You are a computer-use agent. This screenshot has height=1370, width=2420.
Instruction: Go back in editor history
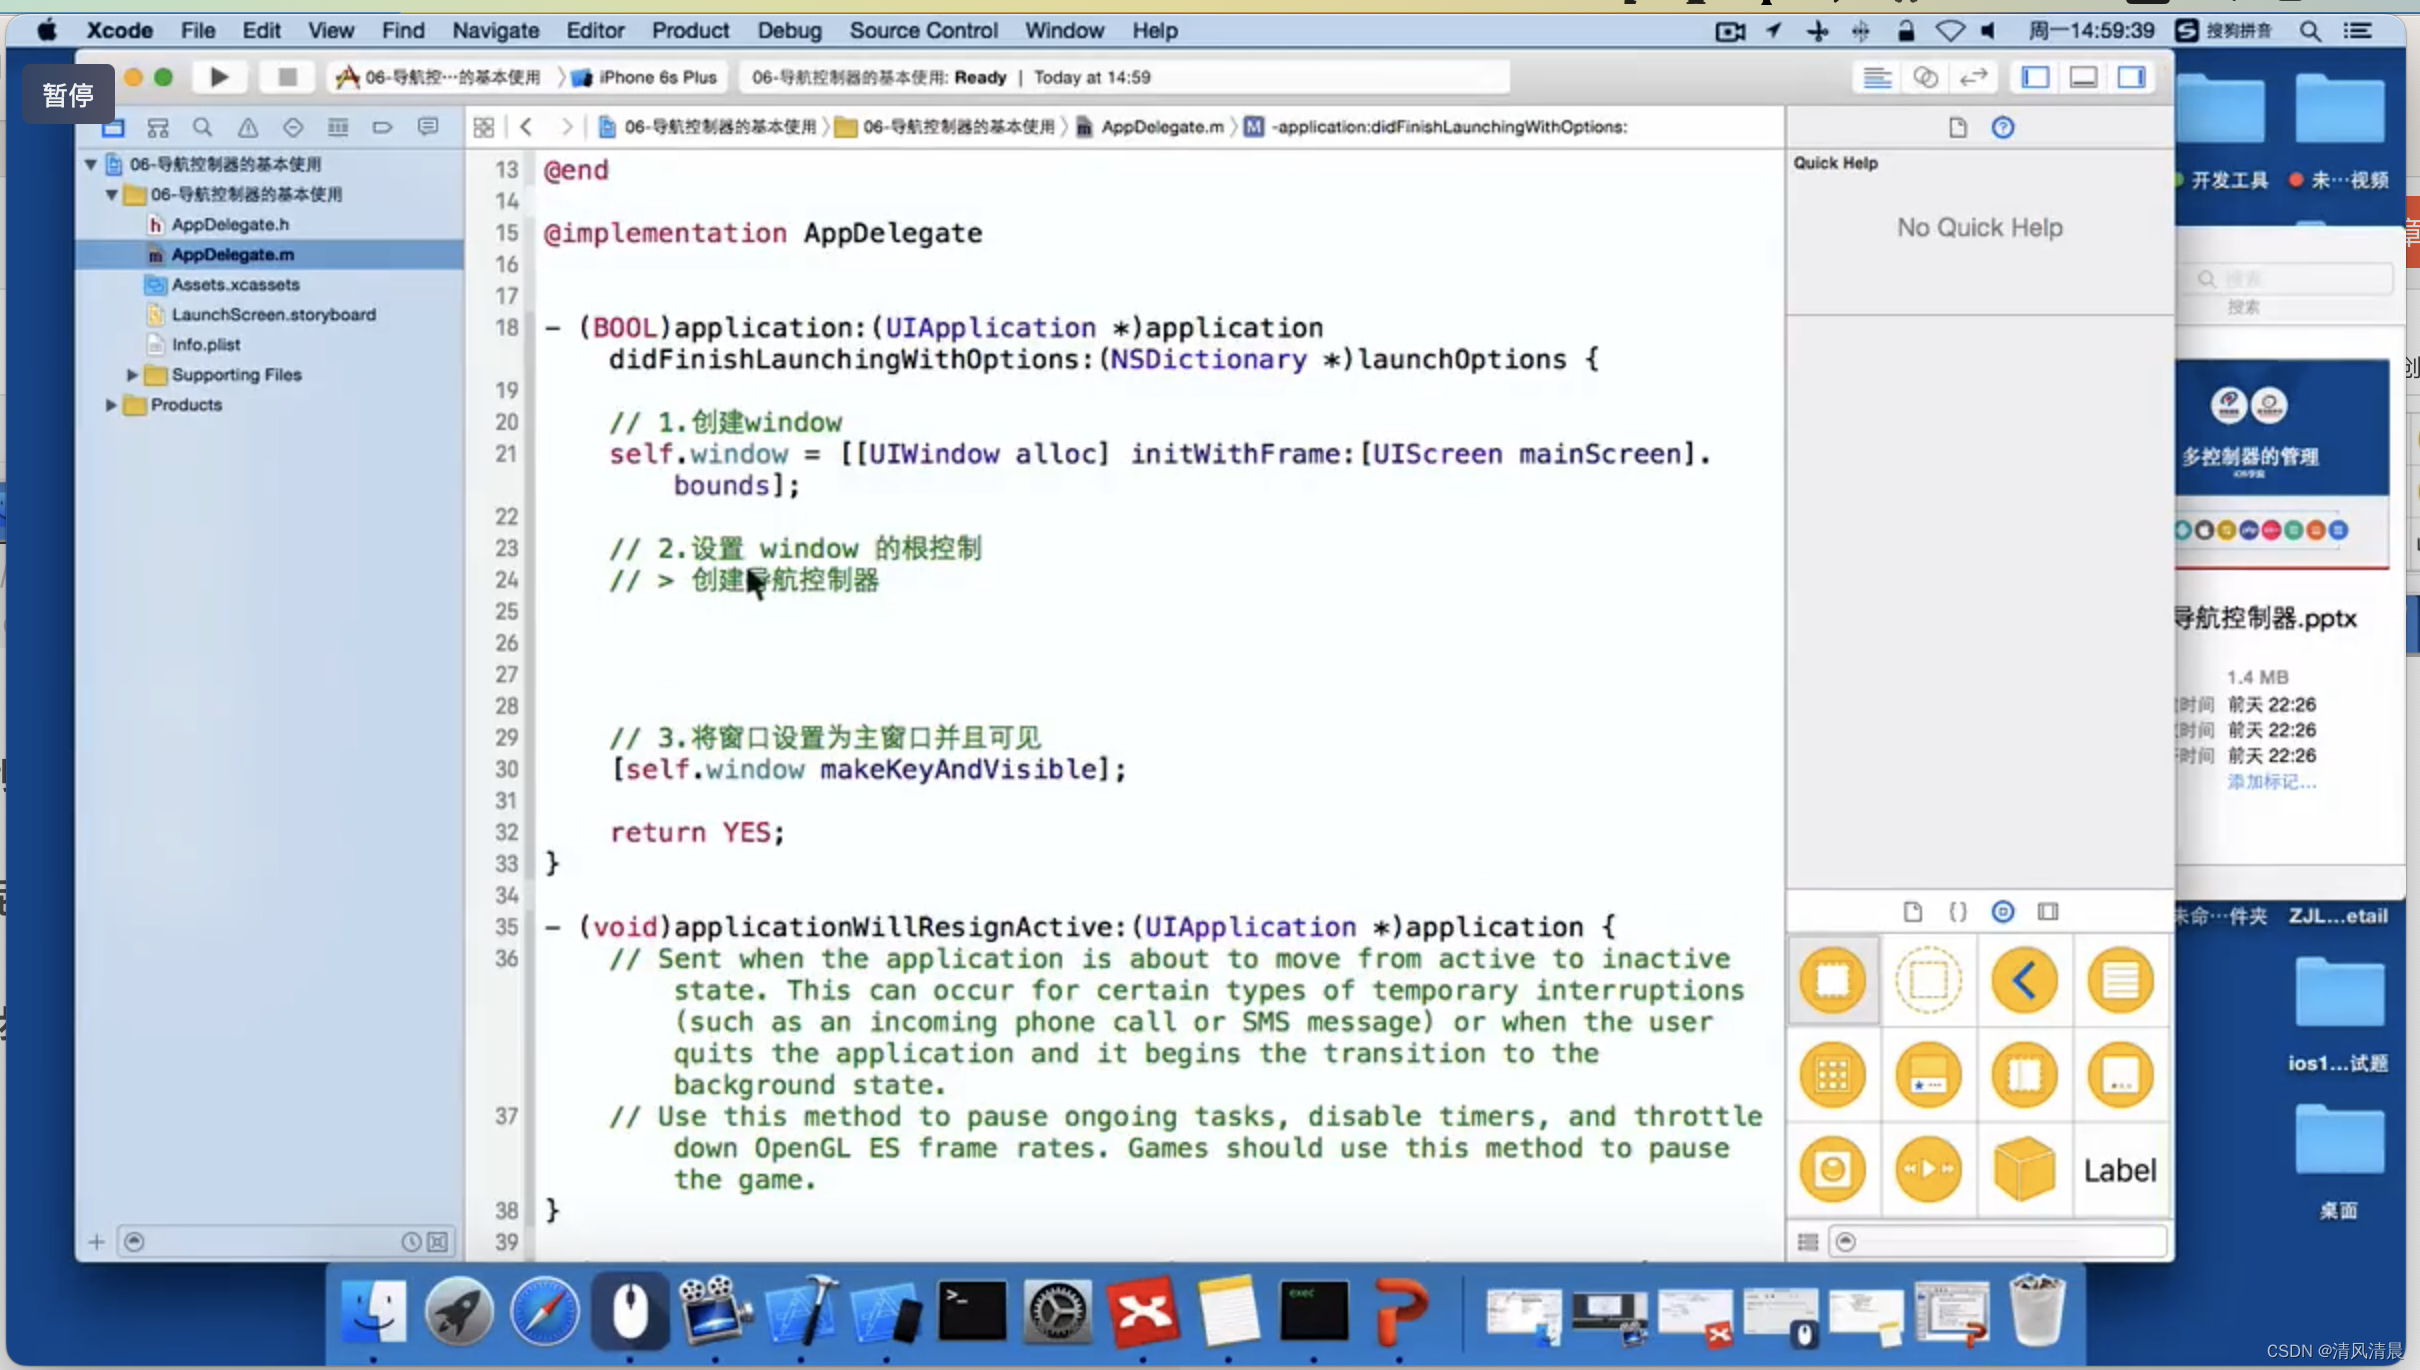(526, 127)
